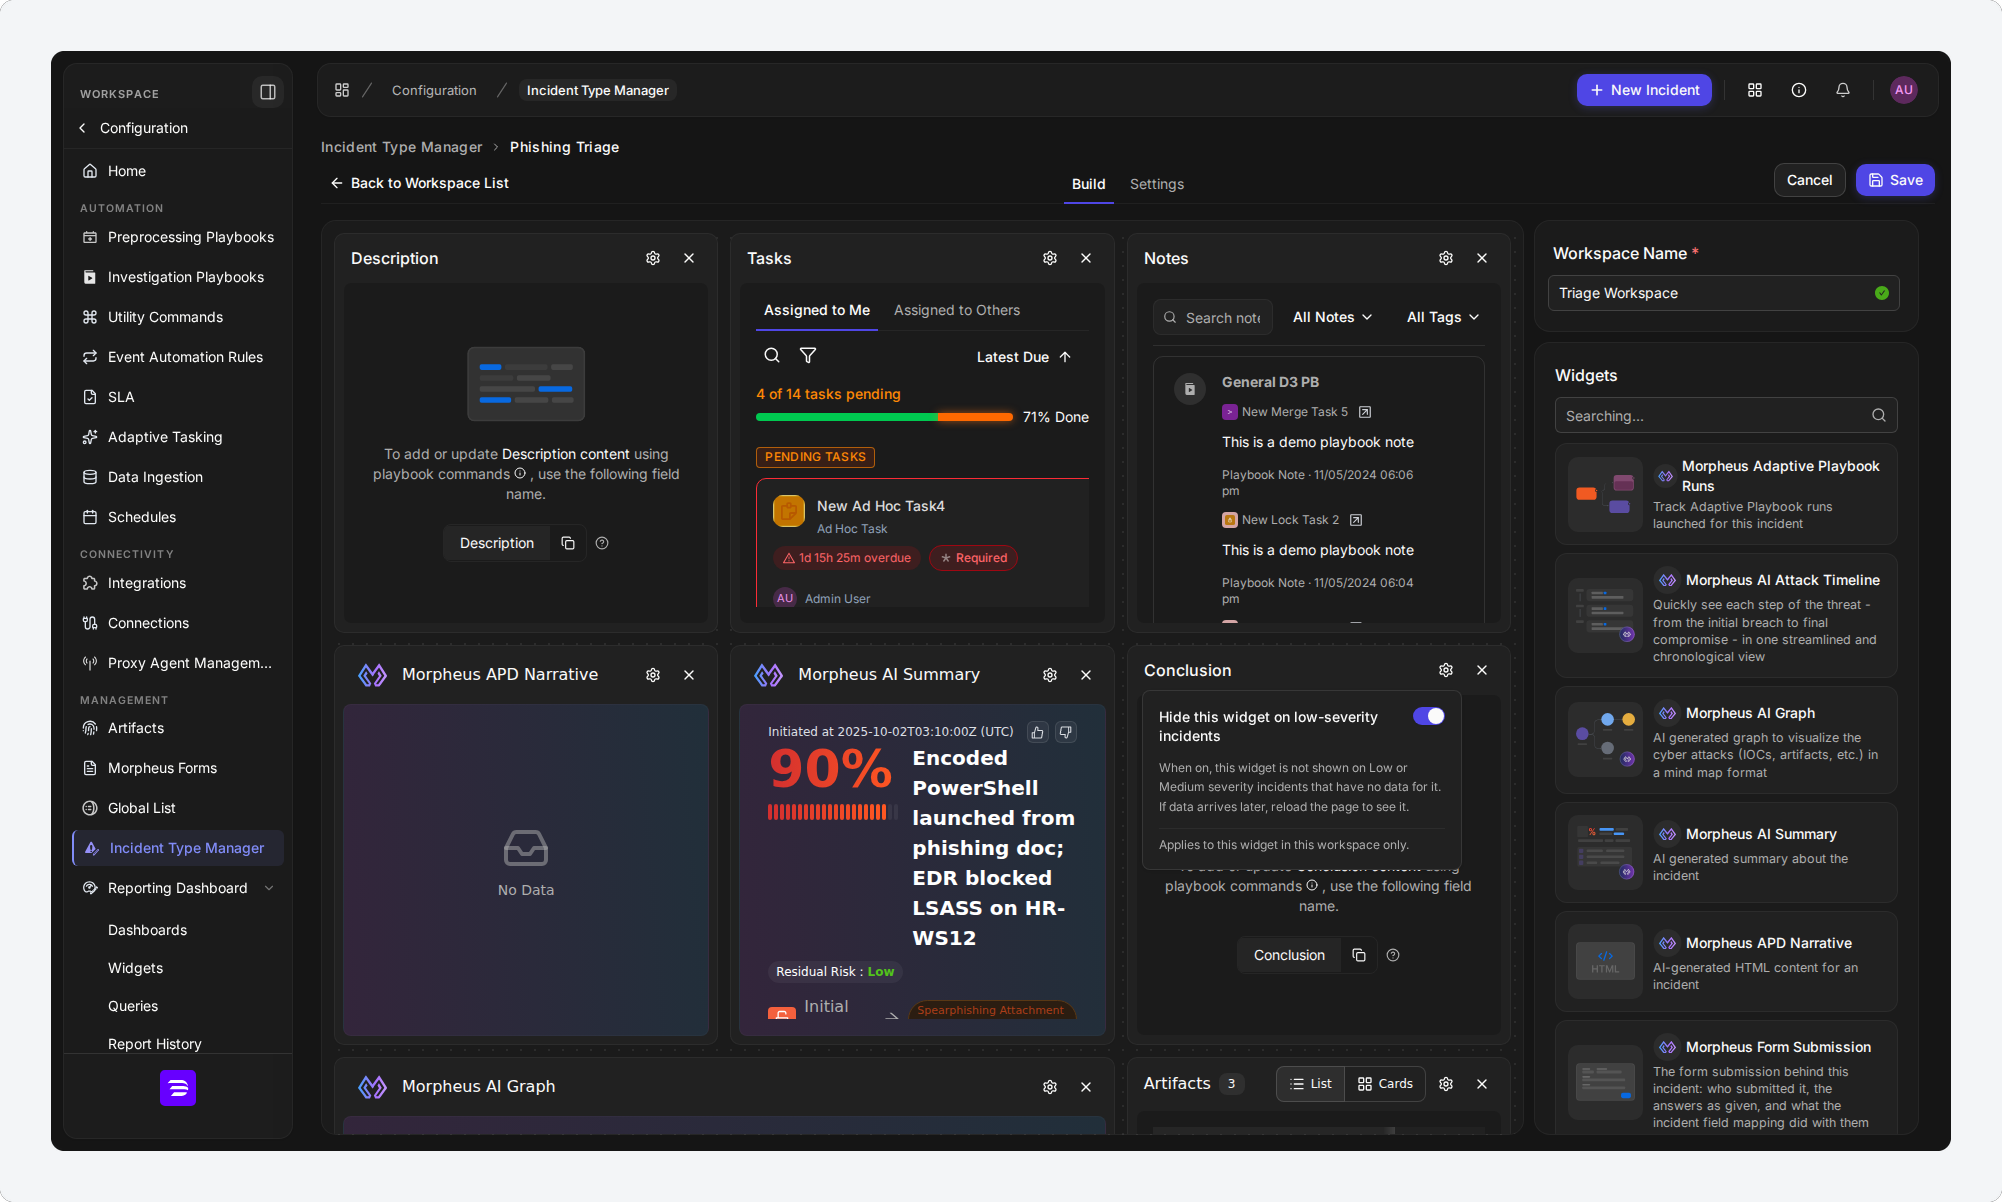Collapse the workspace sidebar panel icon
Screen dimensions: 2002x1202
tap(268, 92)
